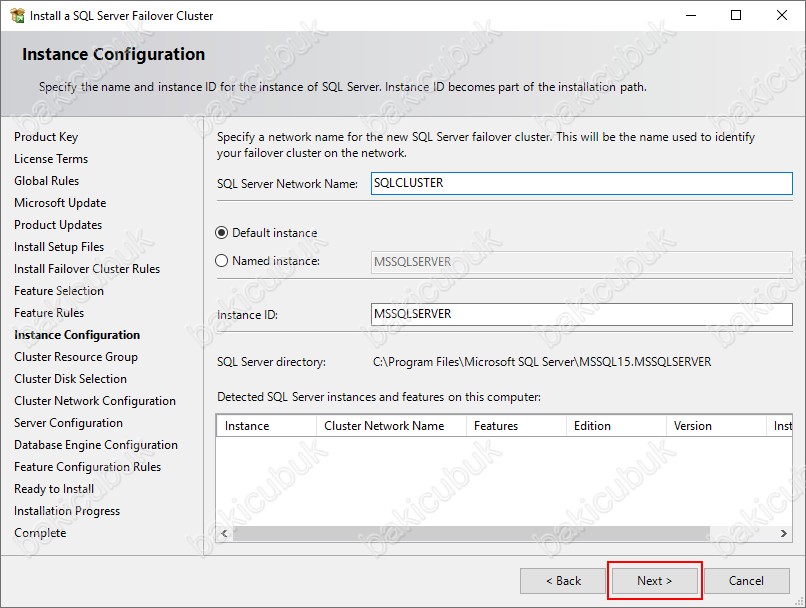Select the Microsoft Update step
806x608 pixels.
(60, 203)
